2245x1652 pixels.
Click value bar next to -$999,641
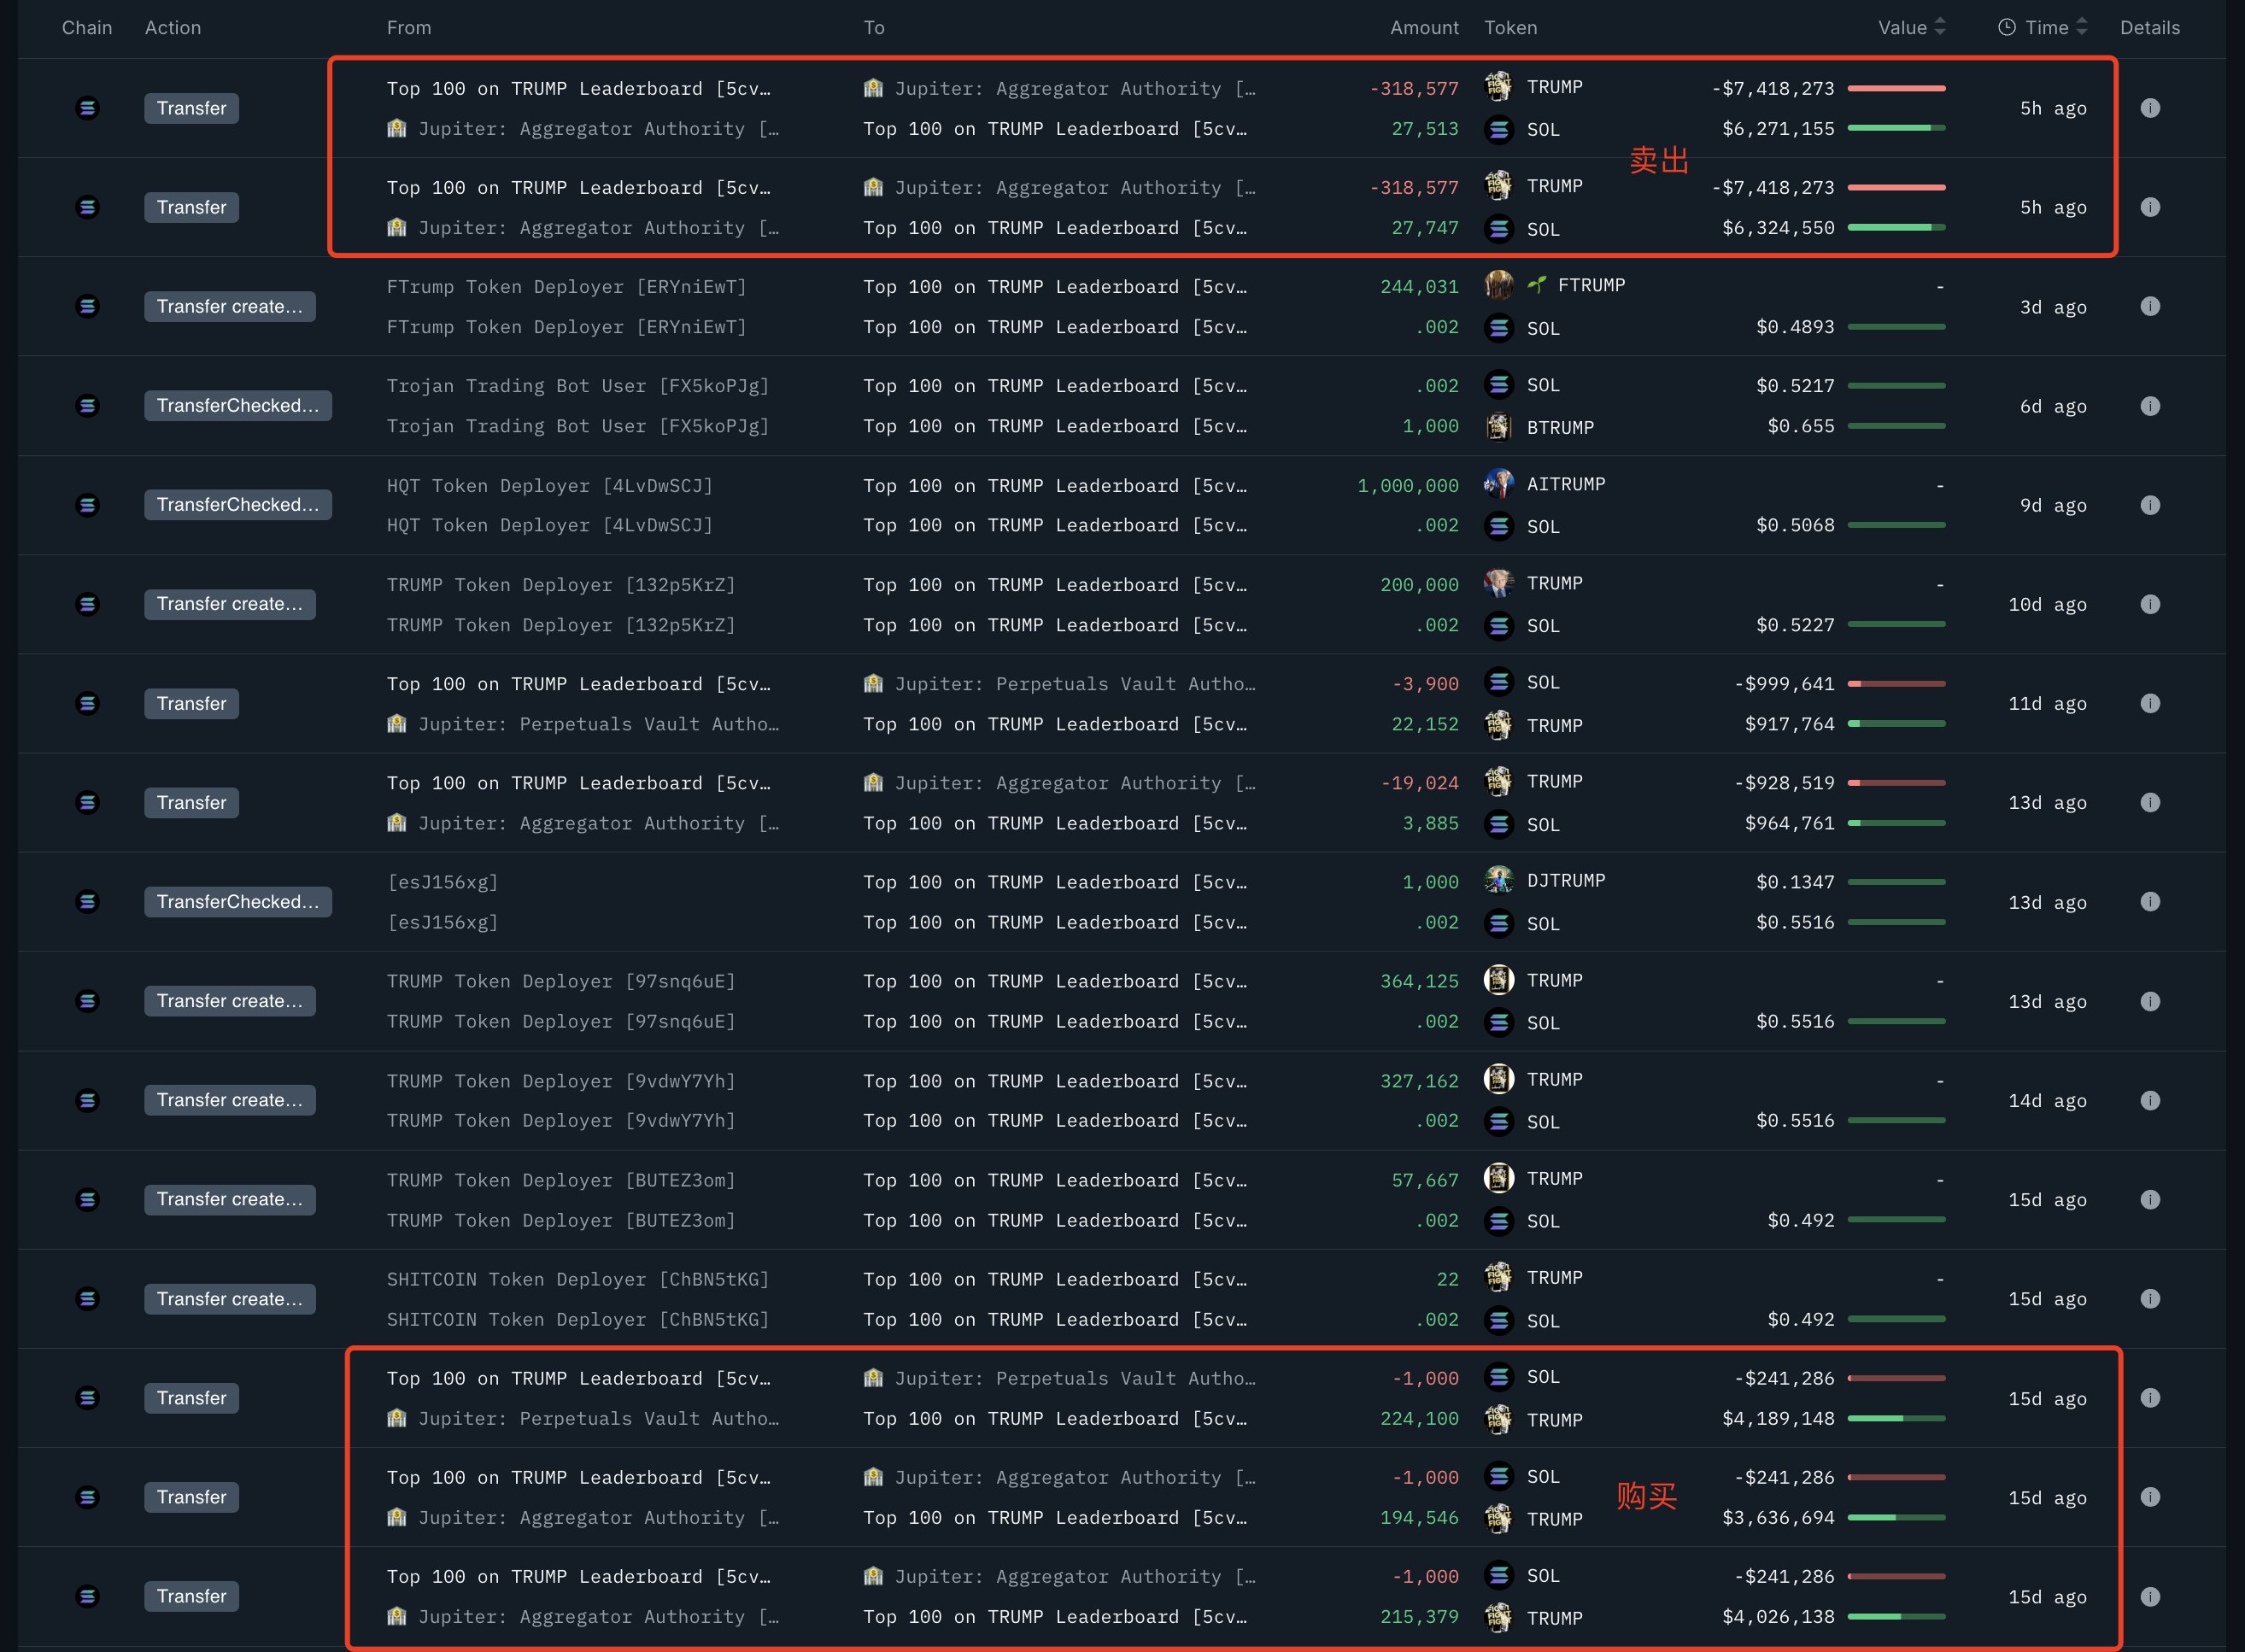point(1896,684)
